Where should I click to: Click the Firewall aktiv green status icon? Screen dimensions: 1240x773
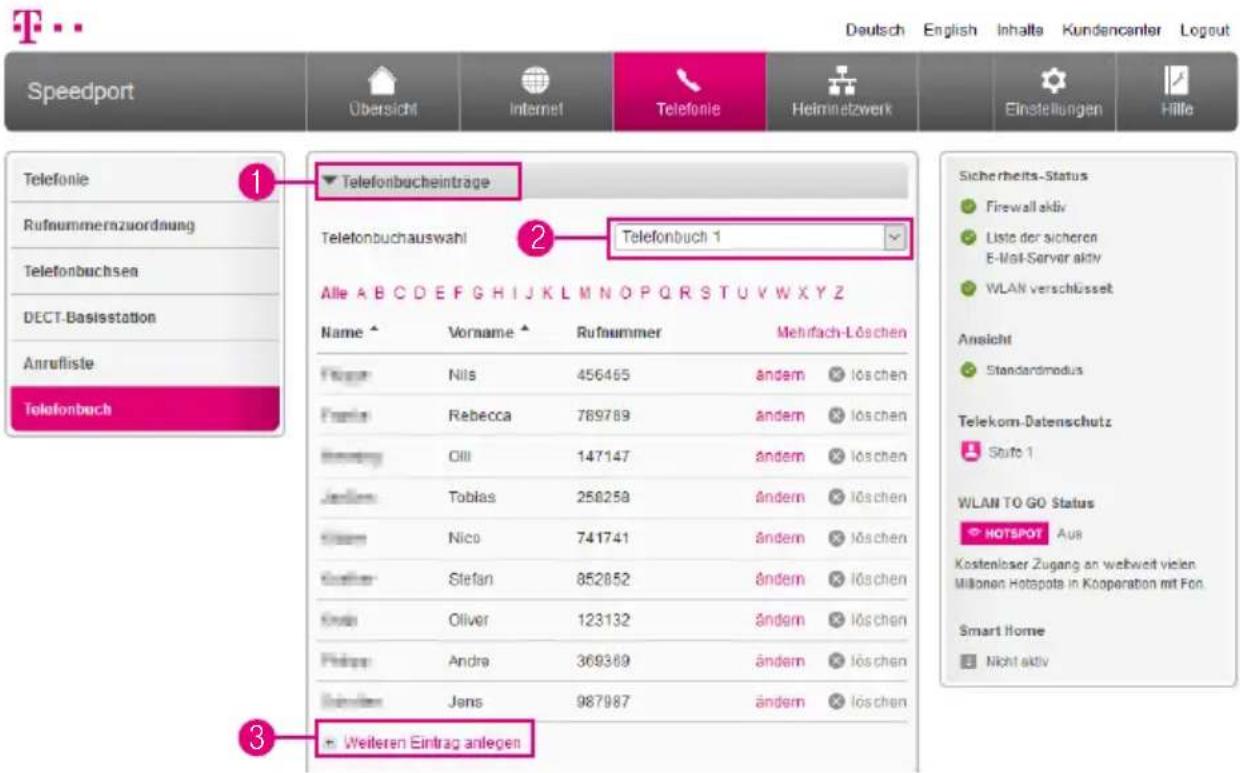pyautogui.click(x=967, y=207)
